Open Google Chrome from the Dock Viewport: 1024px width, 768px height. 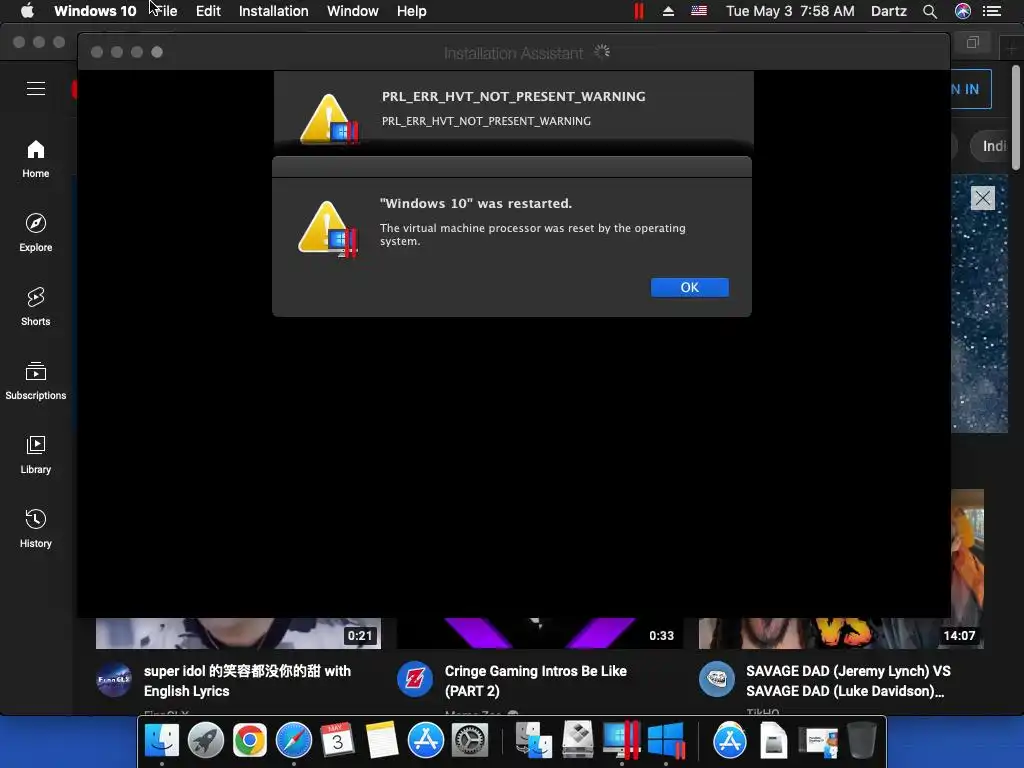pos(249,741)
